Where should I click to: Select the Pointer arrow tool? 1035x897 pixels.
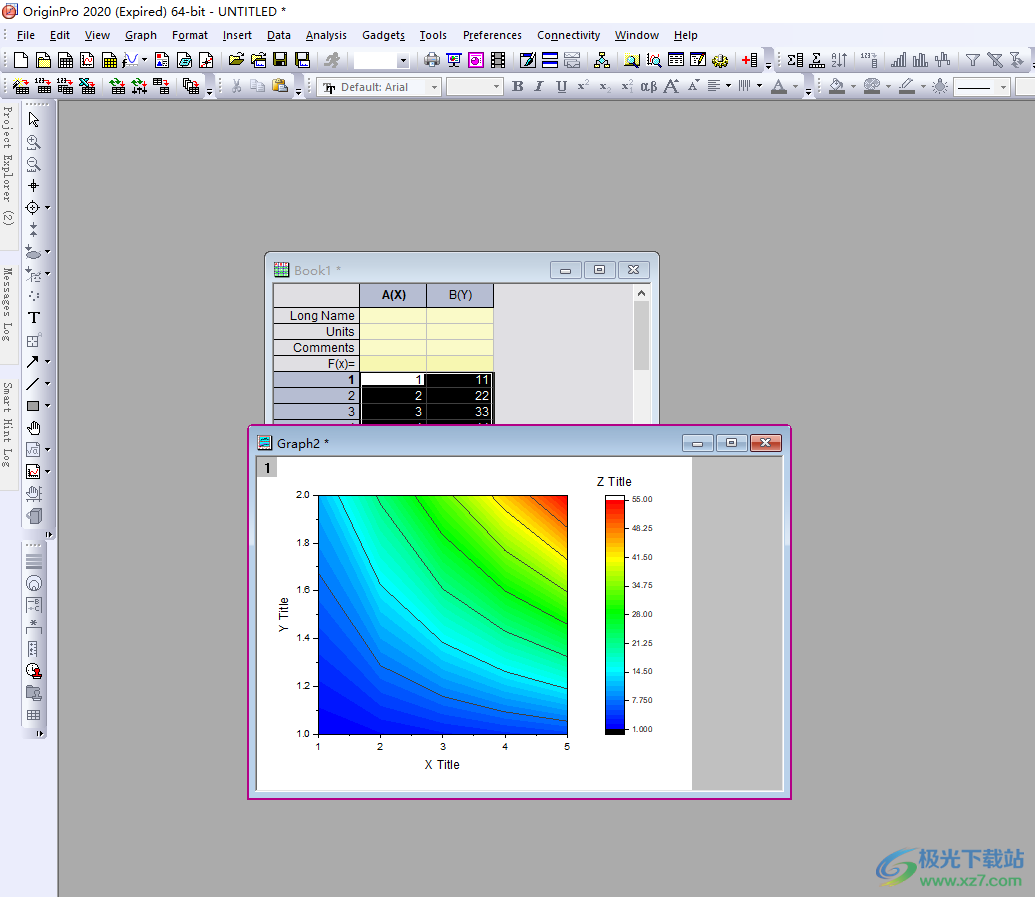pos(34,119)
